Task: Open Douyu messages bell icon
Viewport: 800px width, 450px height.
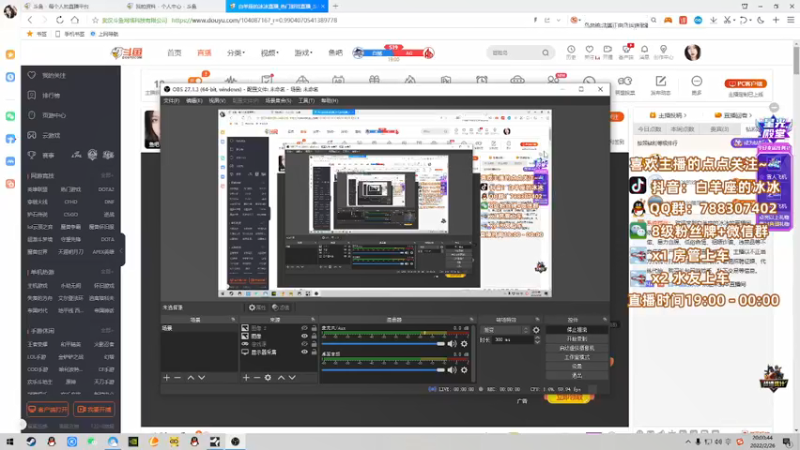Action: tap(644, 50)
